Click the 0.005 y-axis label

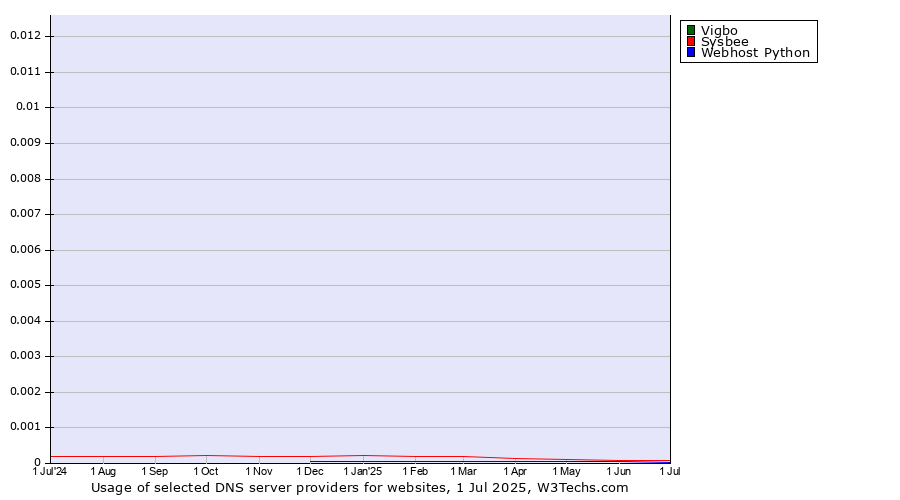pyautogui.click(x=26, y=285)
